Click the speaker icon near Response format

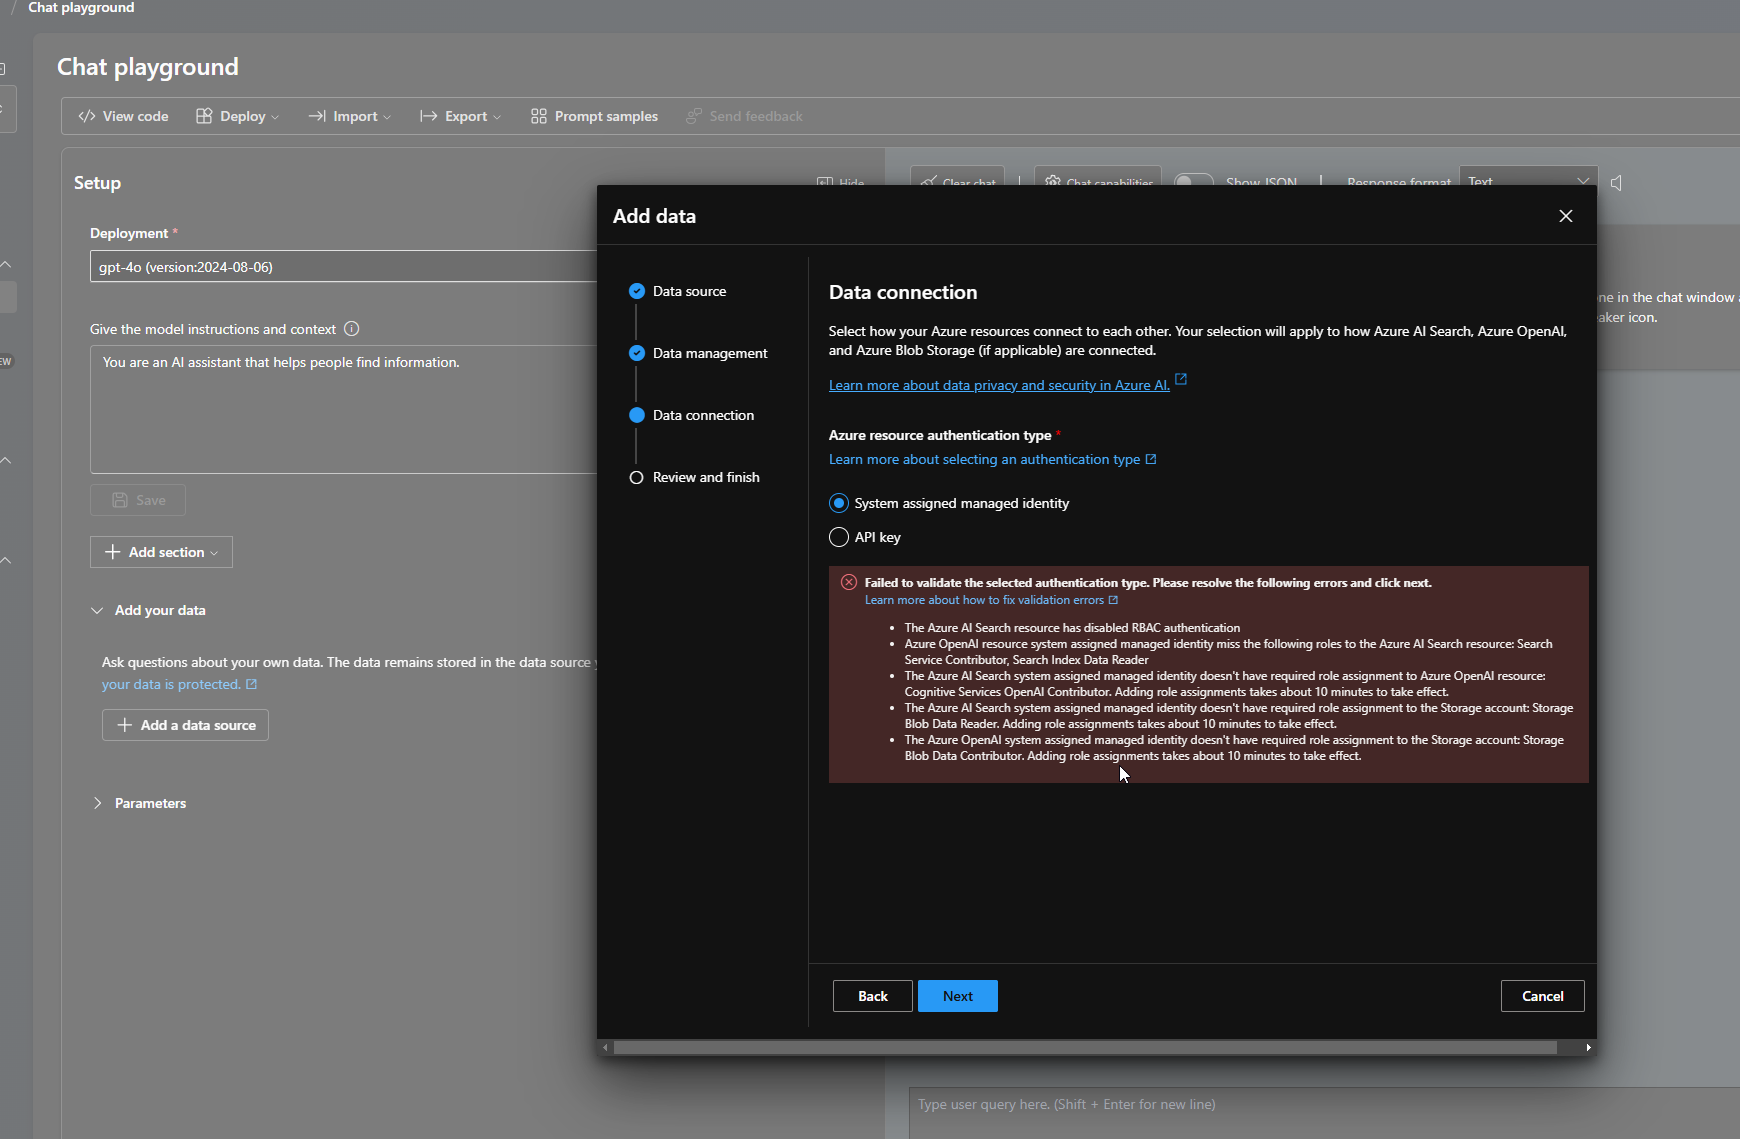1617,183
